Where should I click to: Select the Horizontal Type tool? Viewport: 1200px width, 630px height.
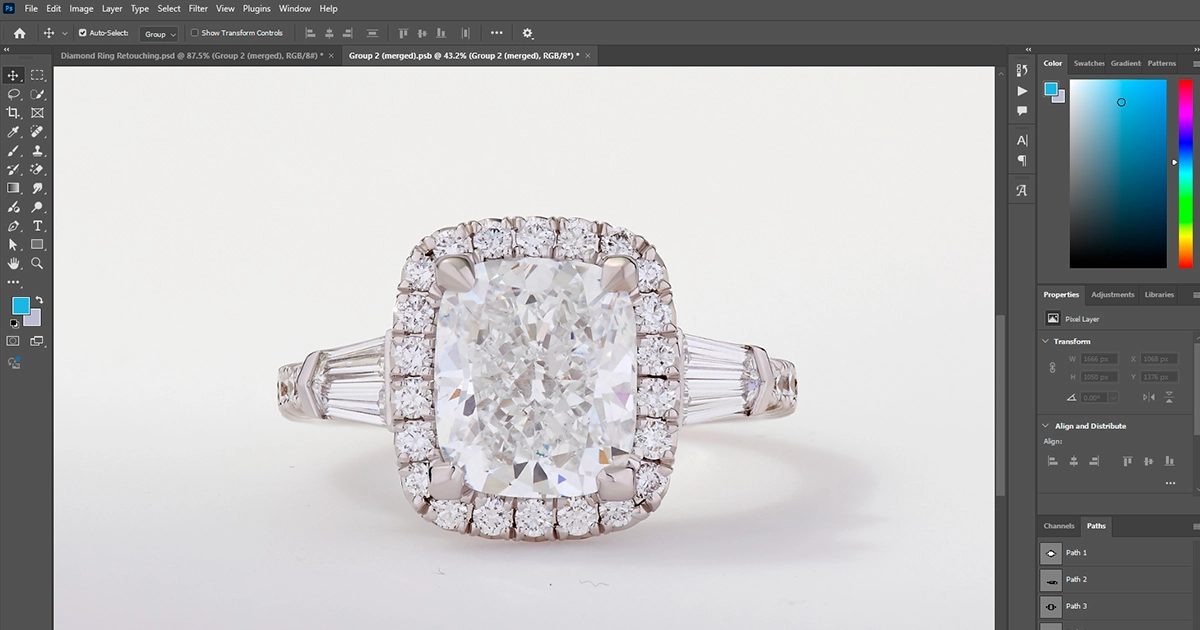click(x=37, y=227)
